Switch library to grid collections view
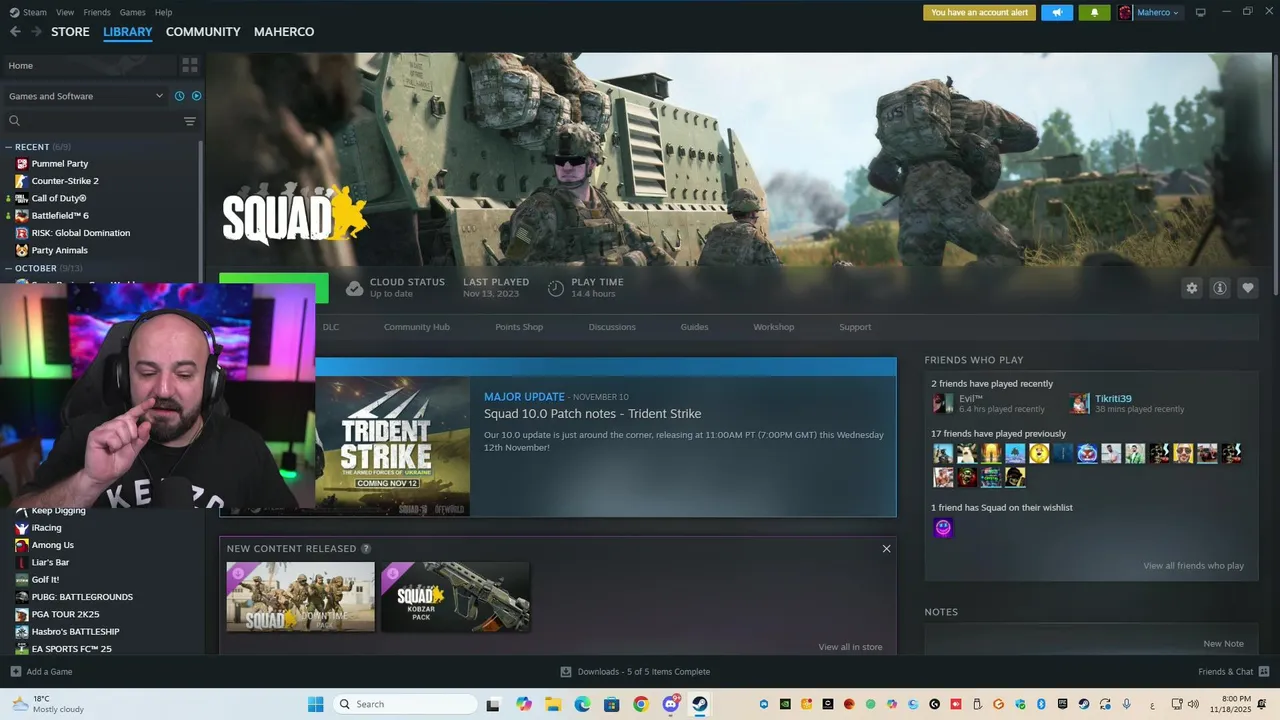This screenshot has width=1280, height=720. [x=190, y=66]
